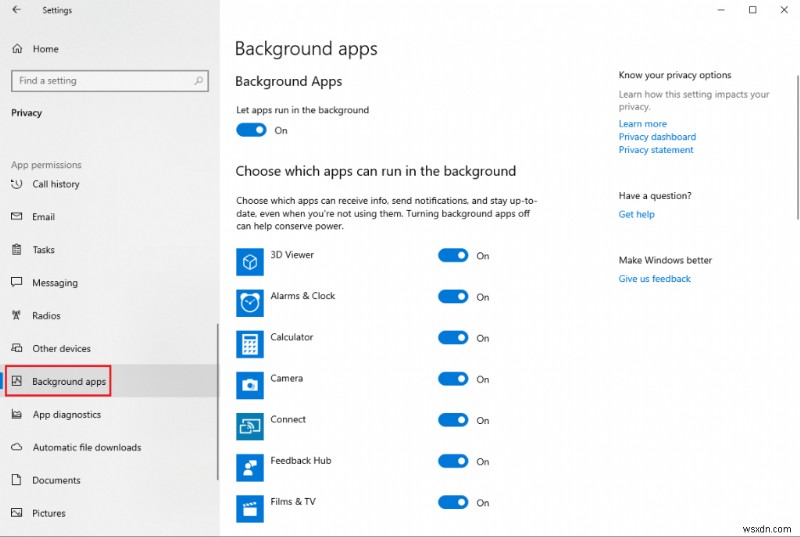
Task: Click the 3D Viewer label
Action: (x=292, y=254)
